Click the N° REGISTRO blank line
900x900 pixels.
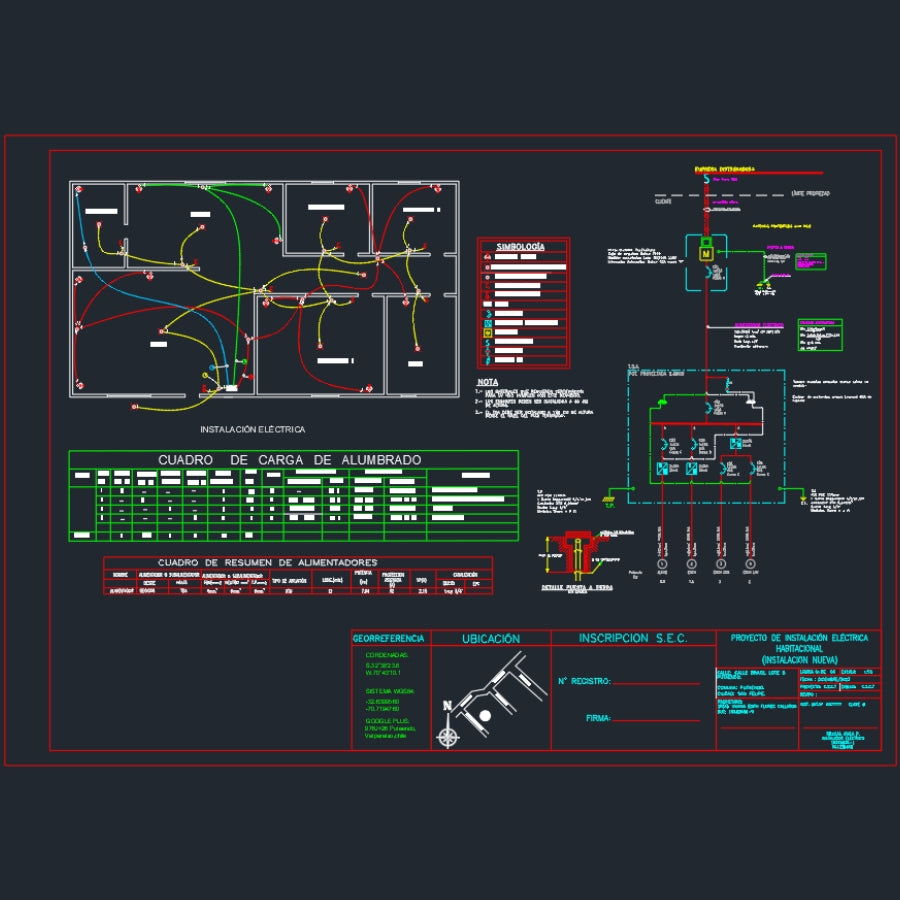655,684
